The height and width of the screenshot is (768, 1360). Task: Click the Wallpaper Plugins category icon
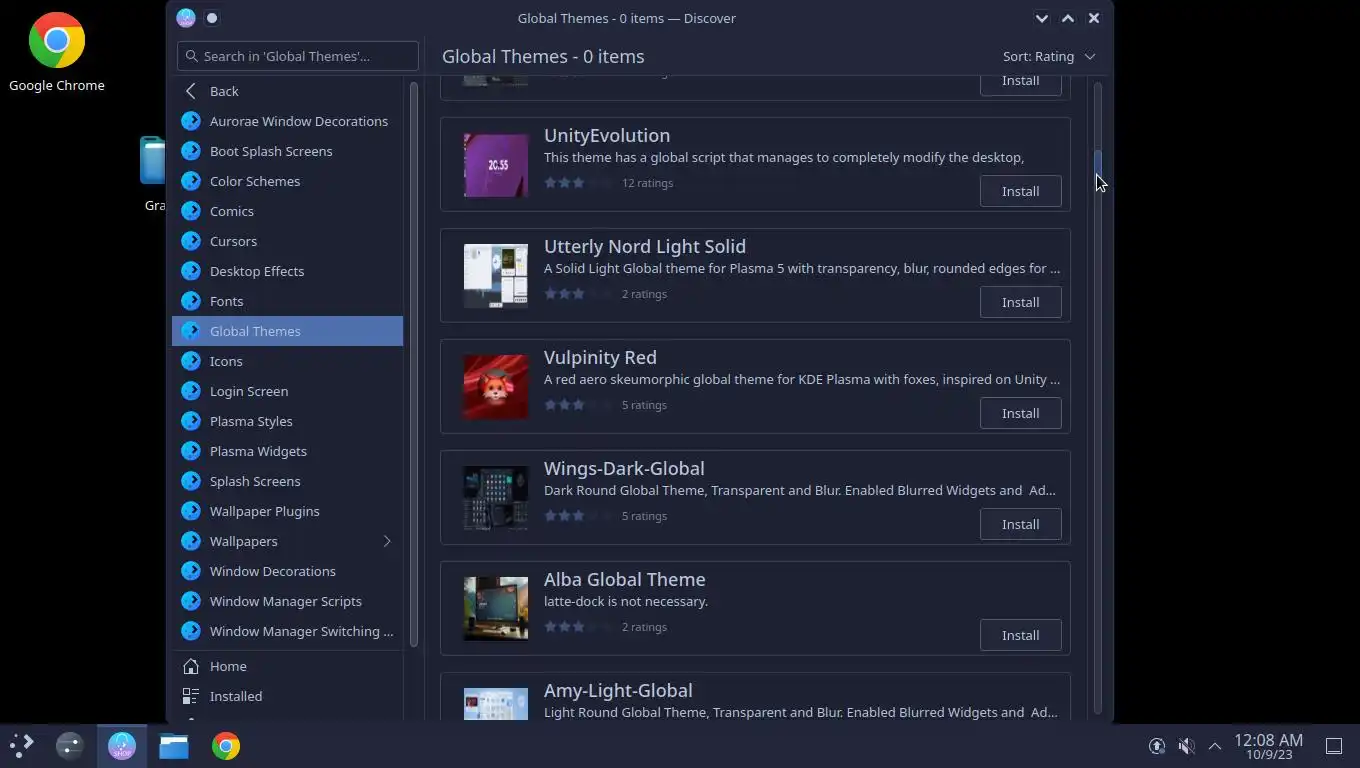(191, 511)
